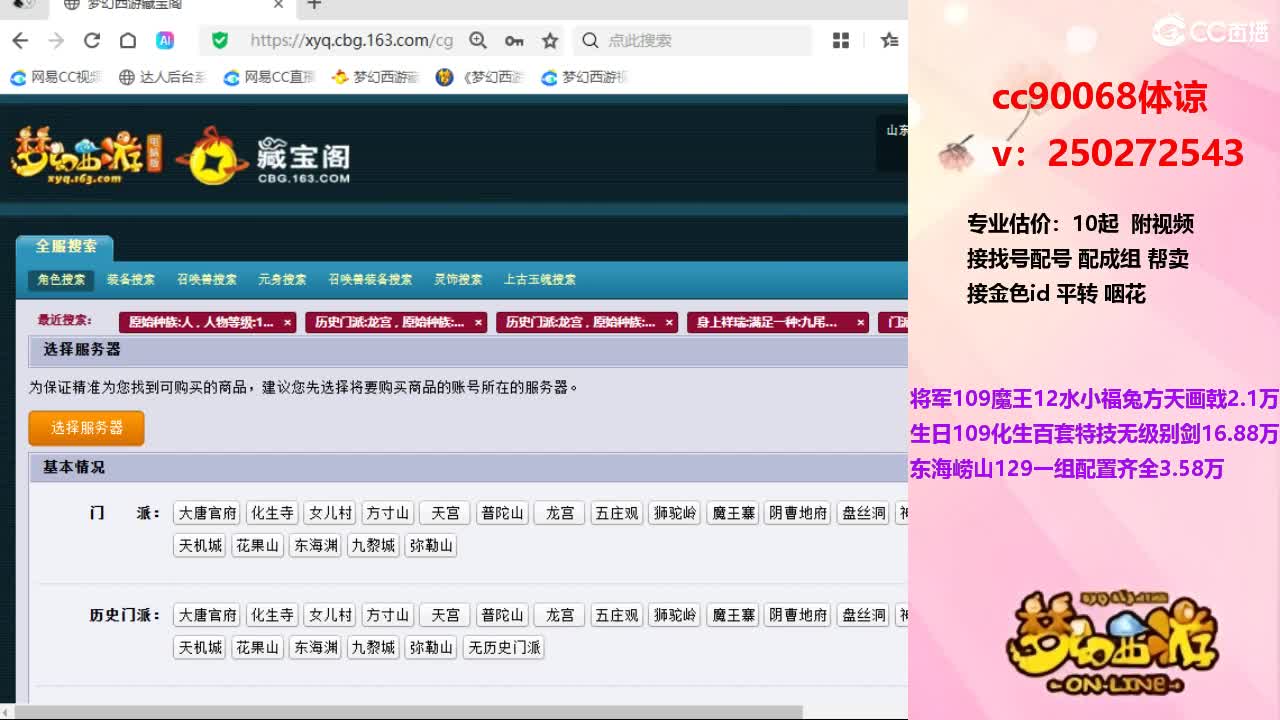The image size is (1280, 720).
Task: Remove the first recent search tag 原始种族:人
Action: 287,322
